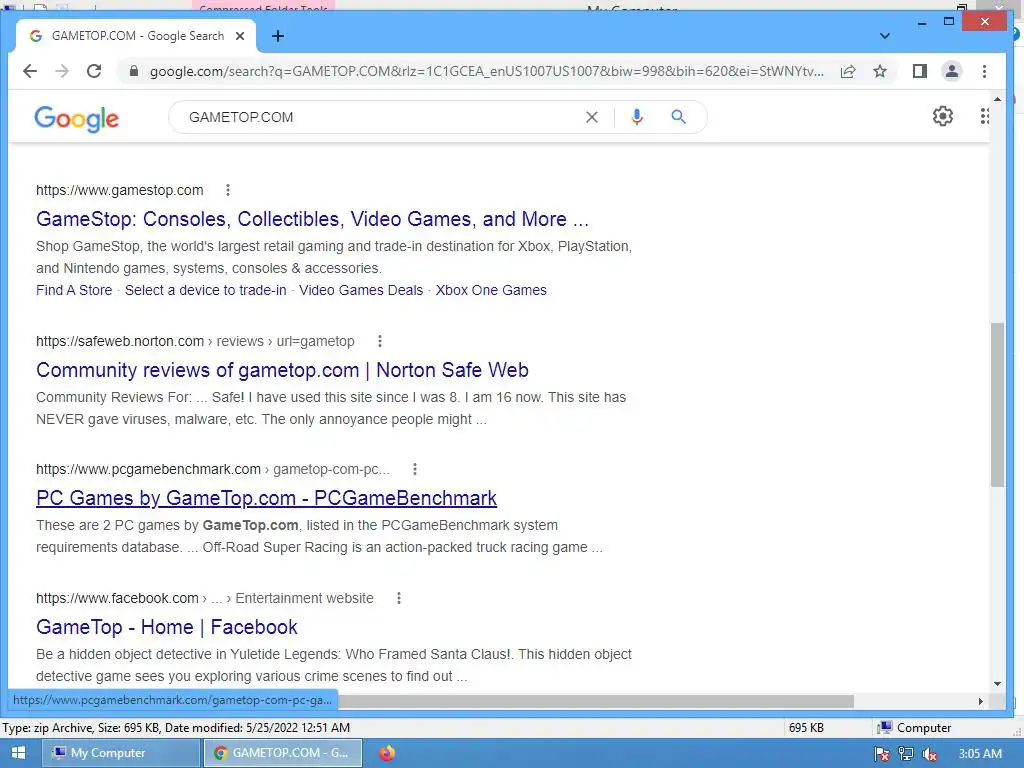Click the scroll up arrow
The width and height of the screenshot is (1024, 768).
click(x=997, y=99)
